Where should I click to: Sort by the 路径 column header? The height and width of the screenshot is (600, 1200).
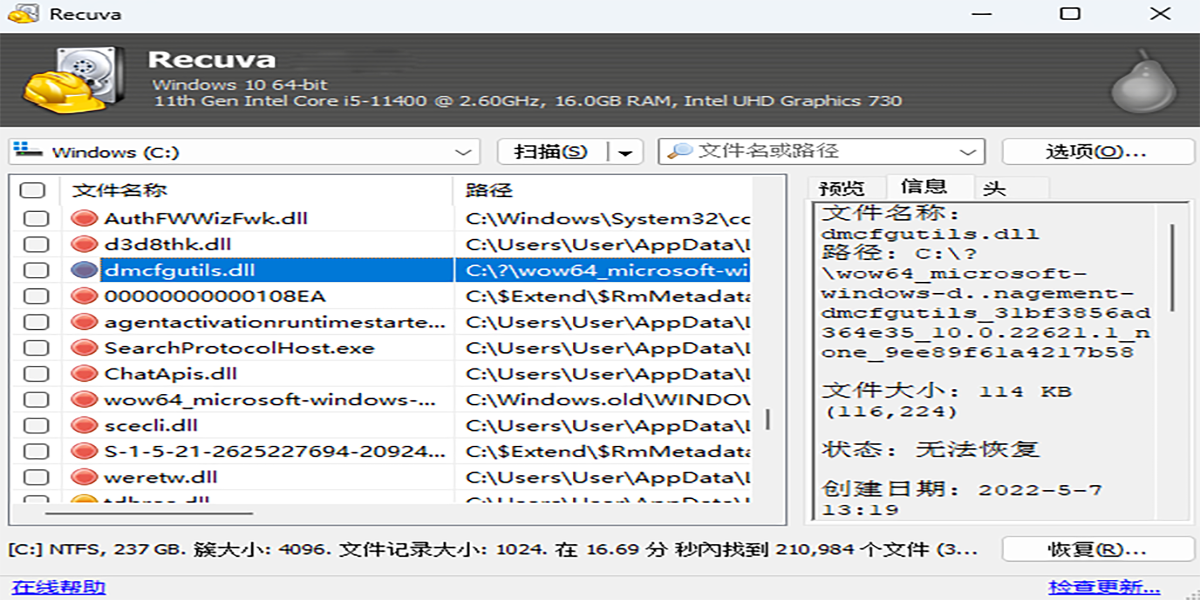click(x=603, y=190)
